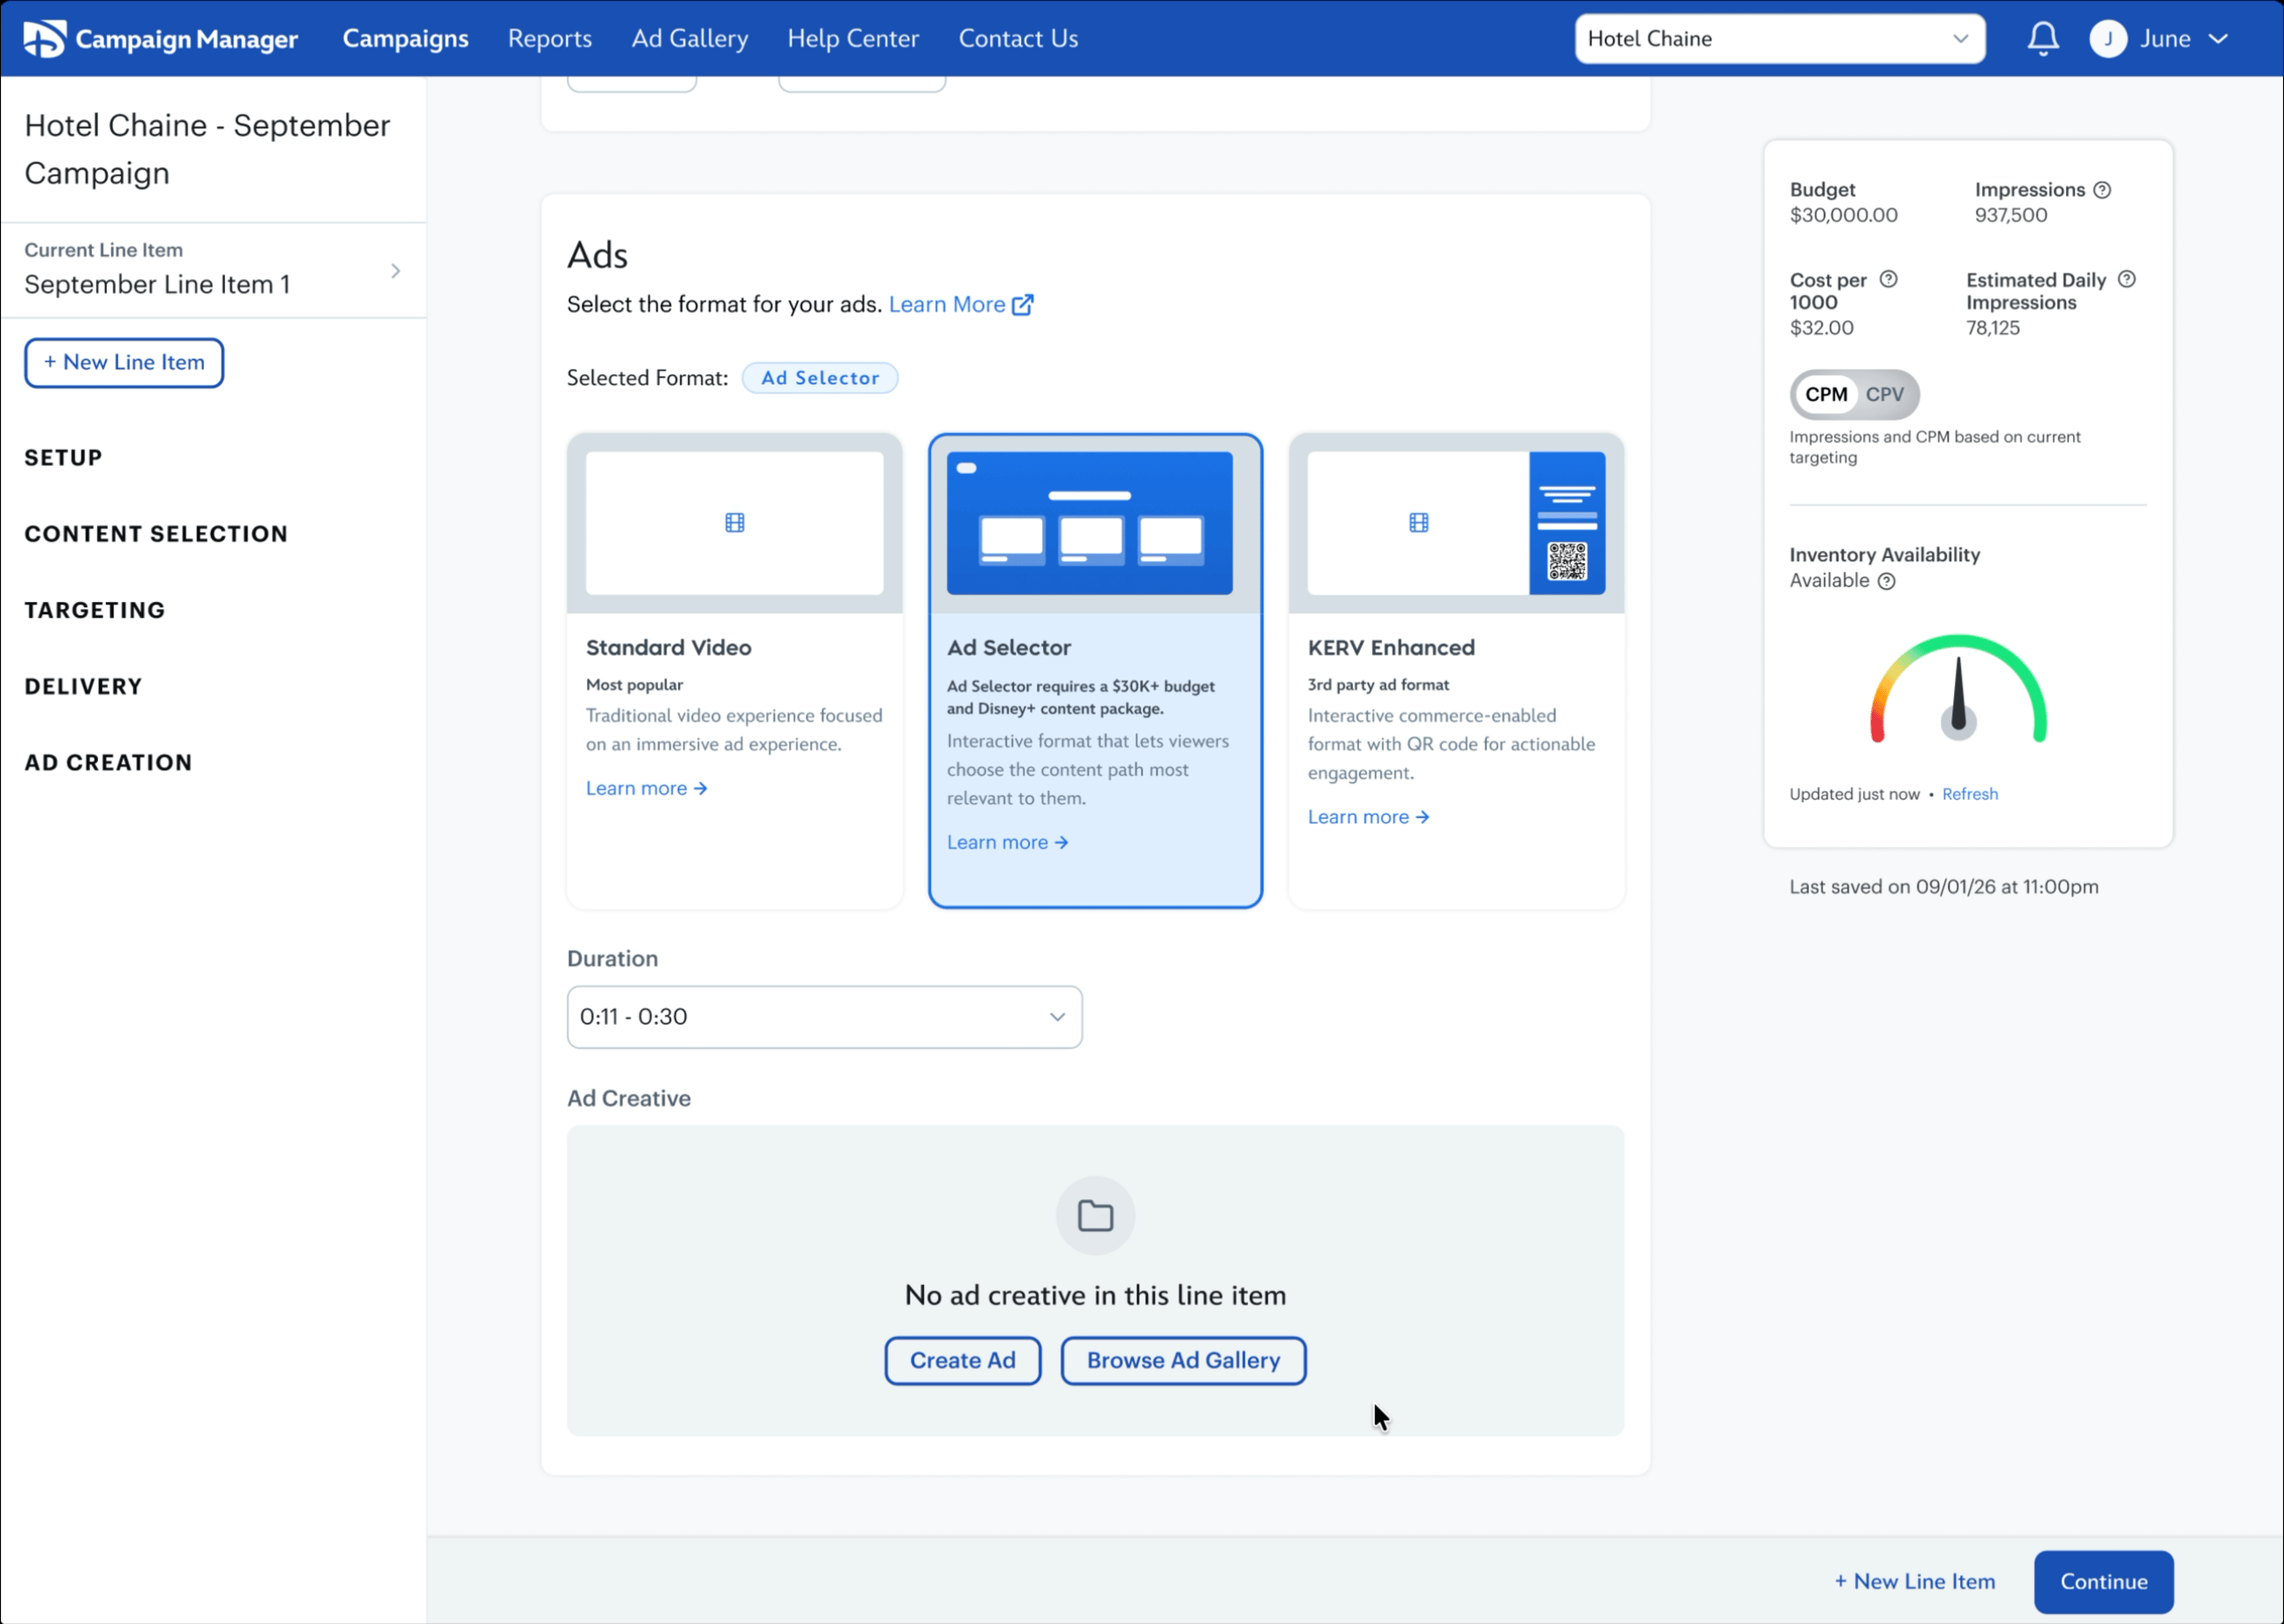
Task: Jump to the DELIVERY section
Action: click(83, 687)
